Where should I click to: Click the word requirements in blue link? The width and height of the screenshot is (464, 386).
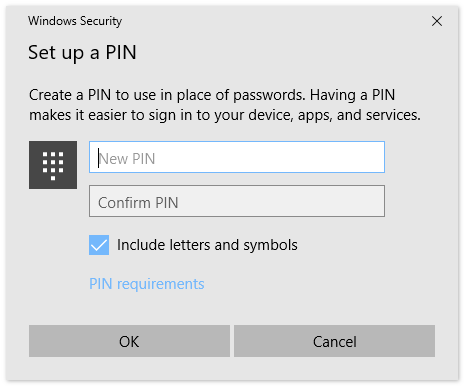click(161, 285)
